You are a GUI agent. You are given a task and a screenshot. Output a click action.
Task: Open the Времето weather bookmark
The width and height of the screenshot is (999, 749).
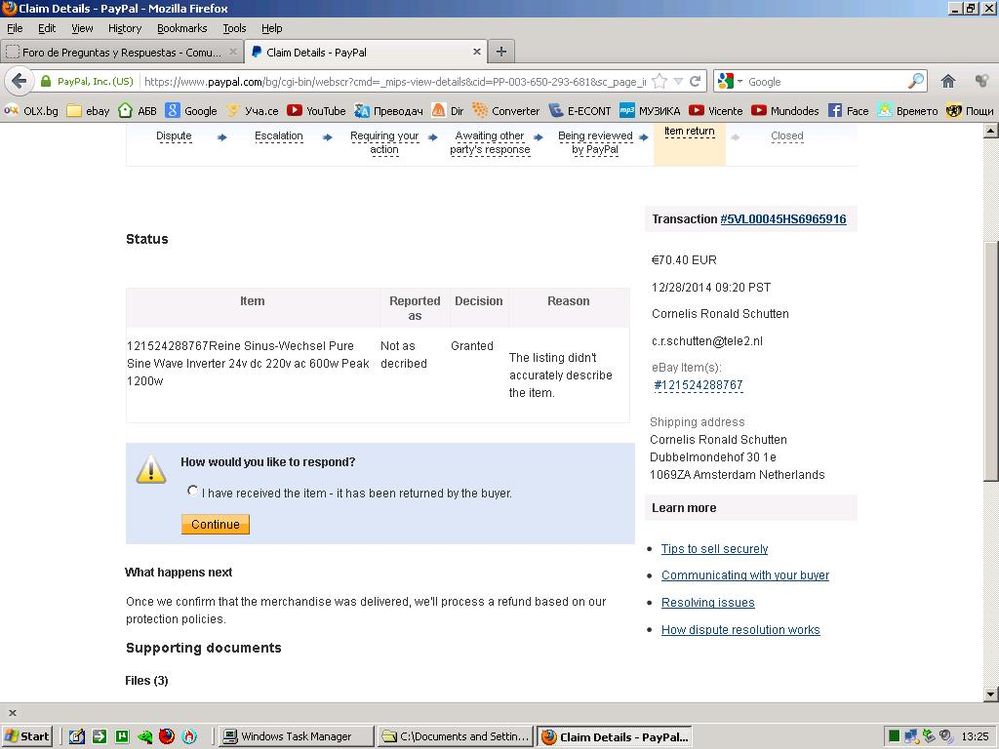(907, 111)
